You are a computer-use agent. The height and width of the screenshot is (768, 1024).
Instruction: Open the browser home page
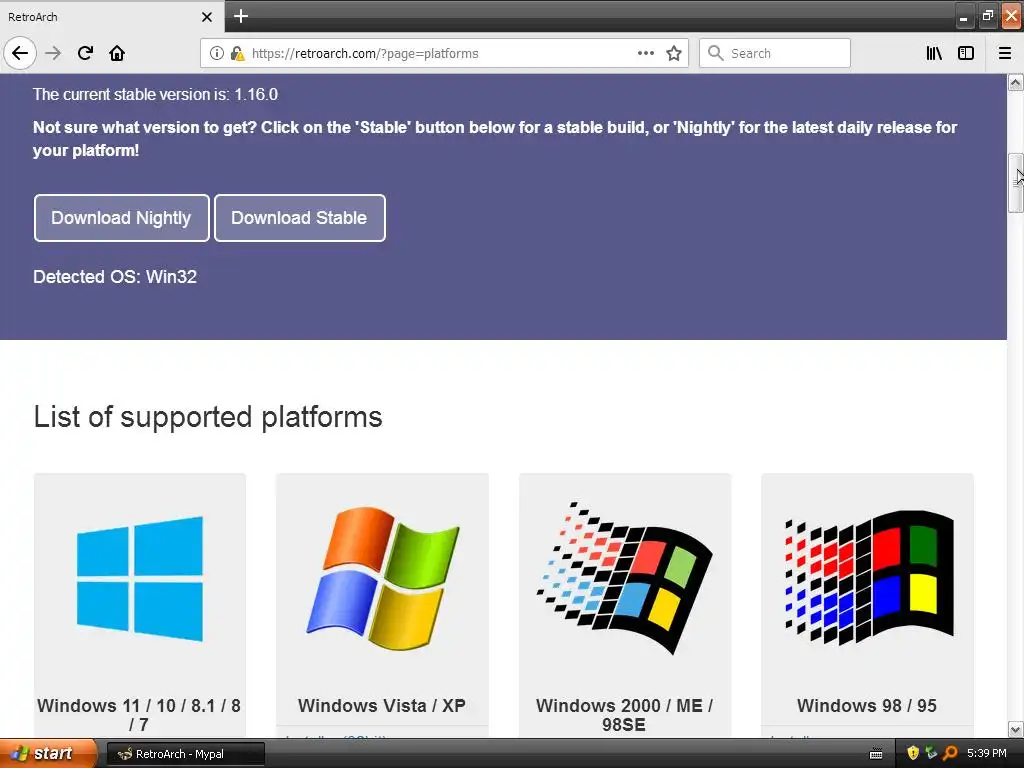[x=117, y=53]
